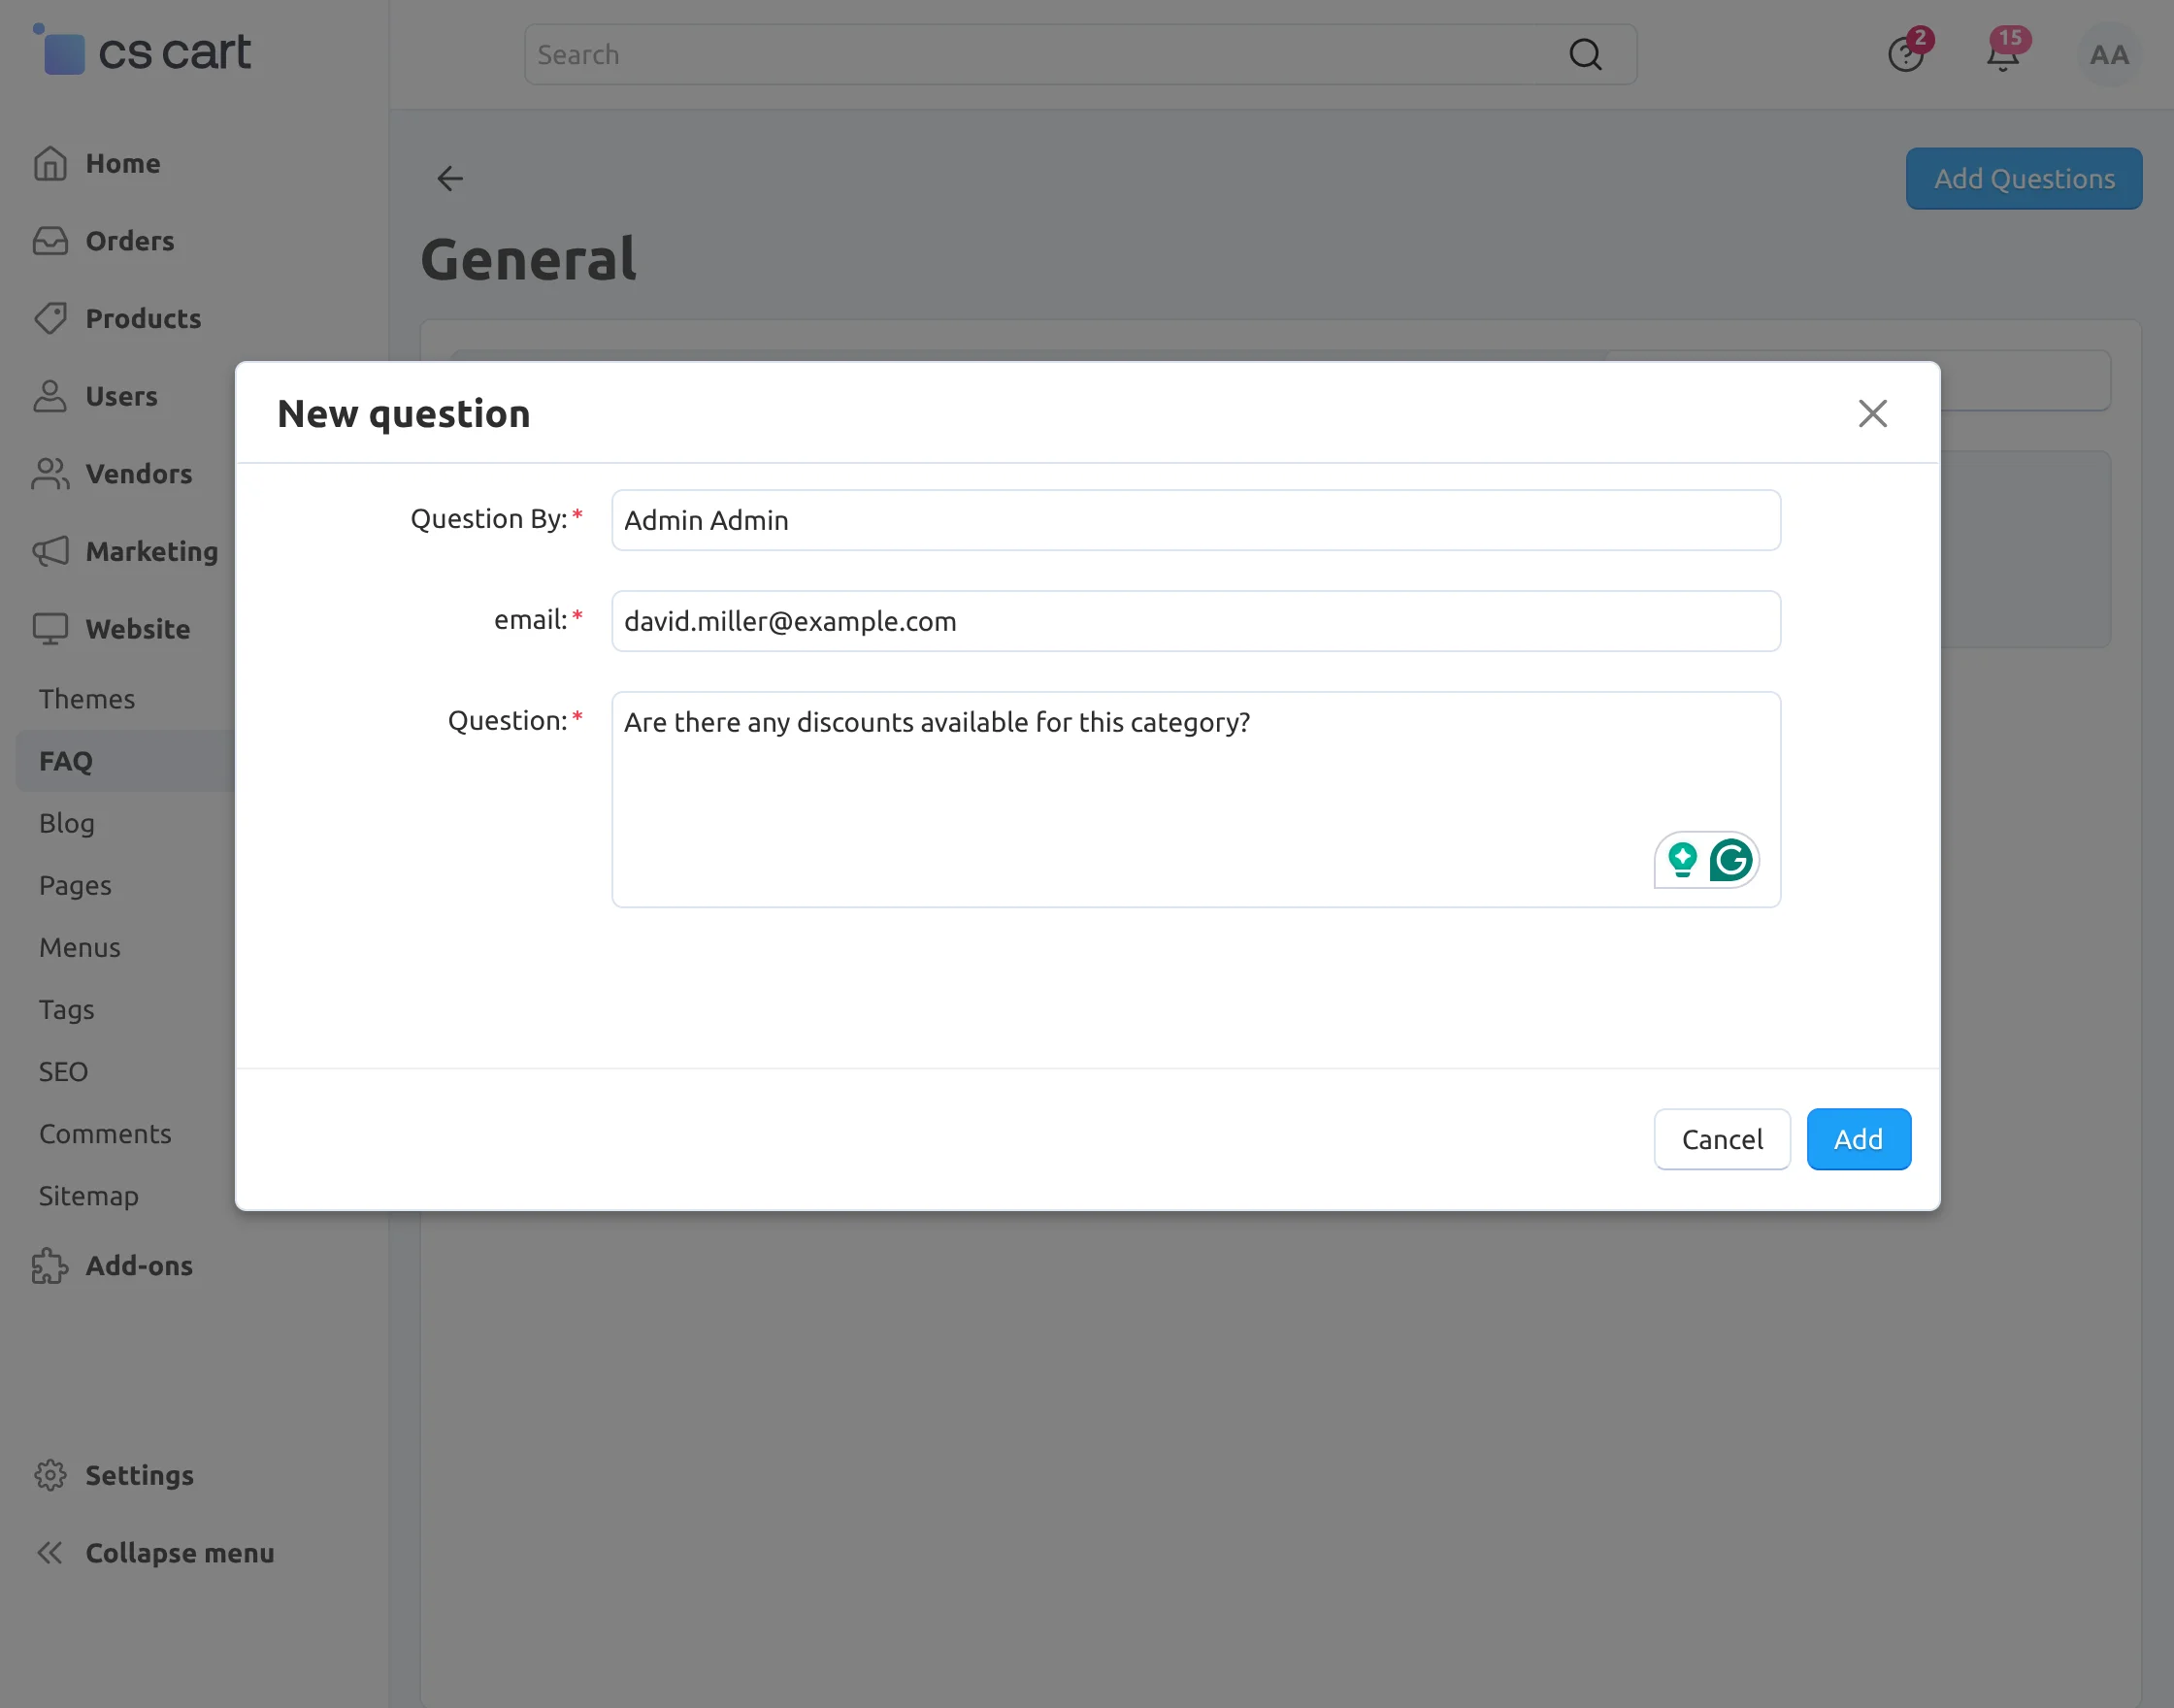2174x1708 pixels.
Task: Click the Settings gear icon
Action: pos(50,1475)
